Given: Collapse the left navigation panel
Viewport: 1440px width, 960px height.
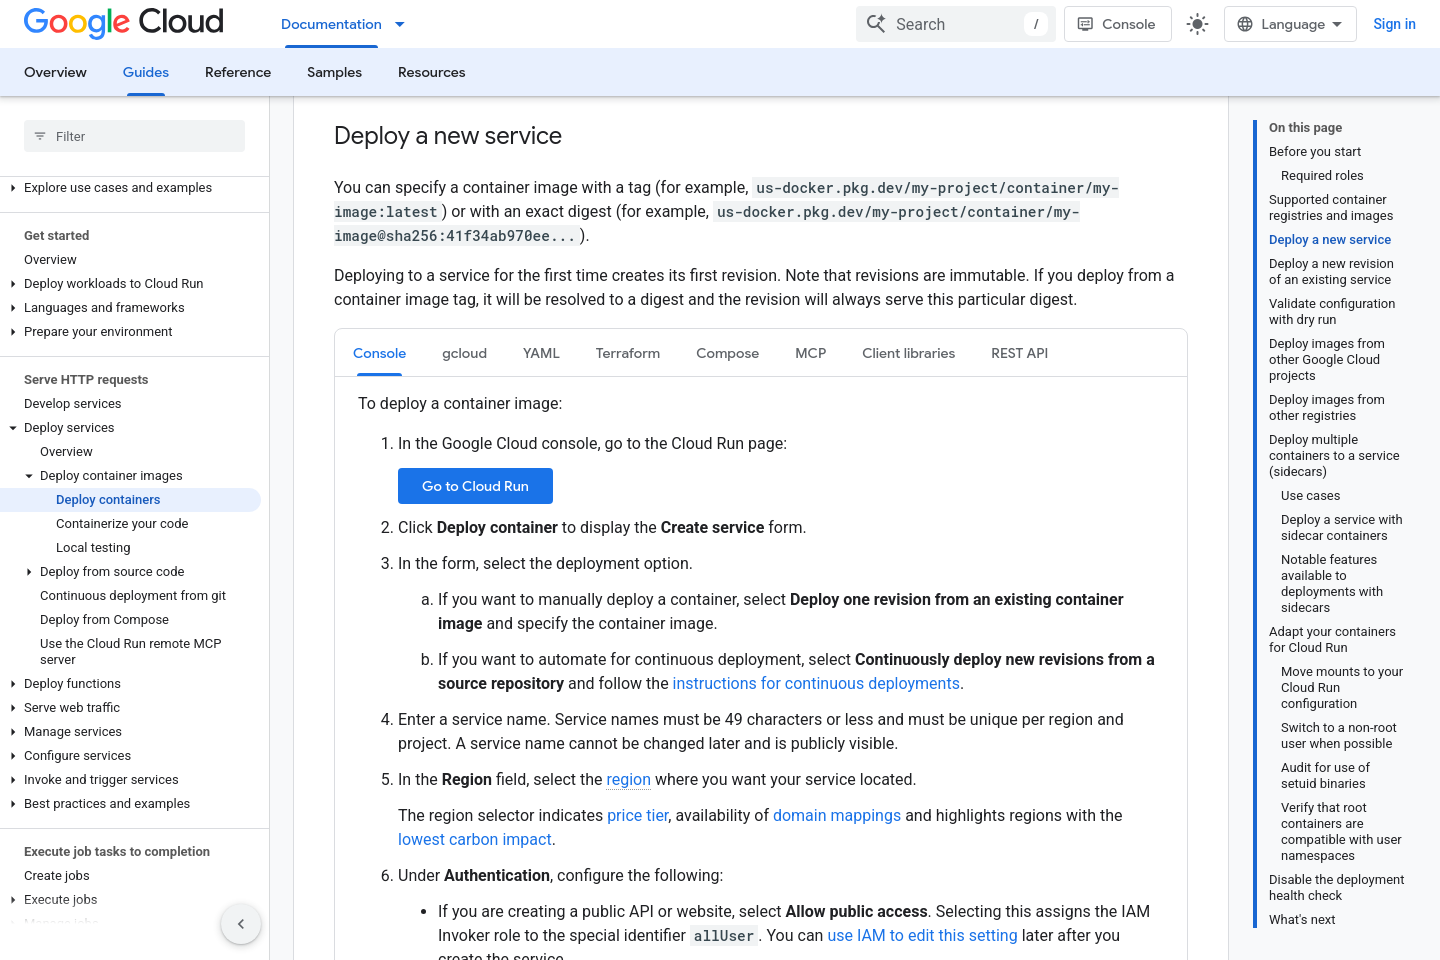Looking at the screenshot, I should click(241, 924).
